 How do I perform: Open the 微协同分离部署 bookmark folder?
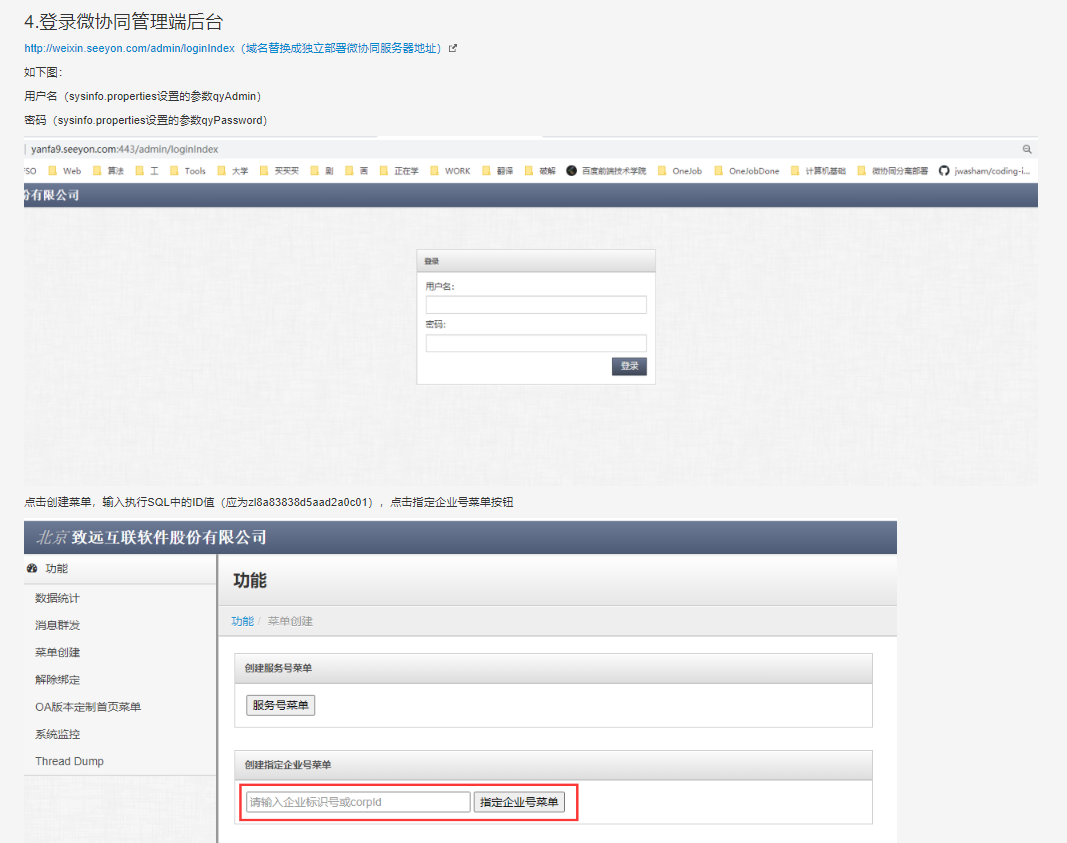tap(892, 171)
